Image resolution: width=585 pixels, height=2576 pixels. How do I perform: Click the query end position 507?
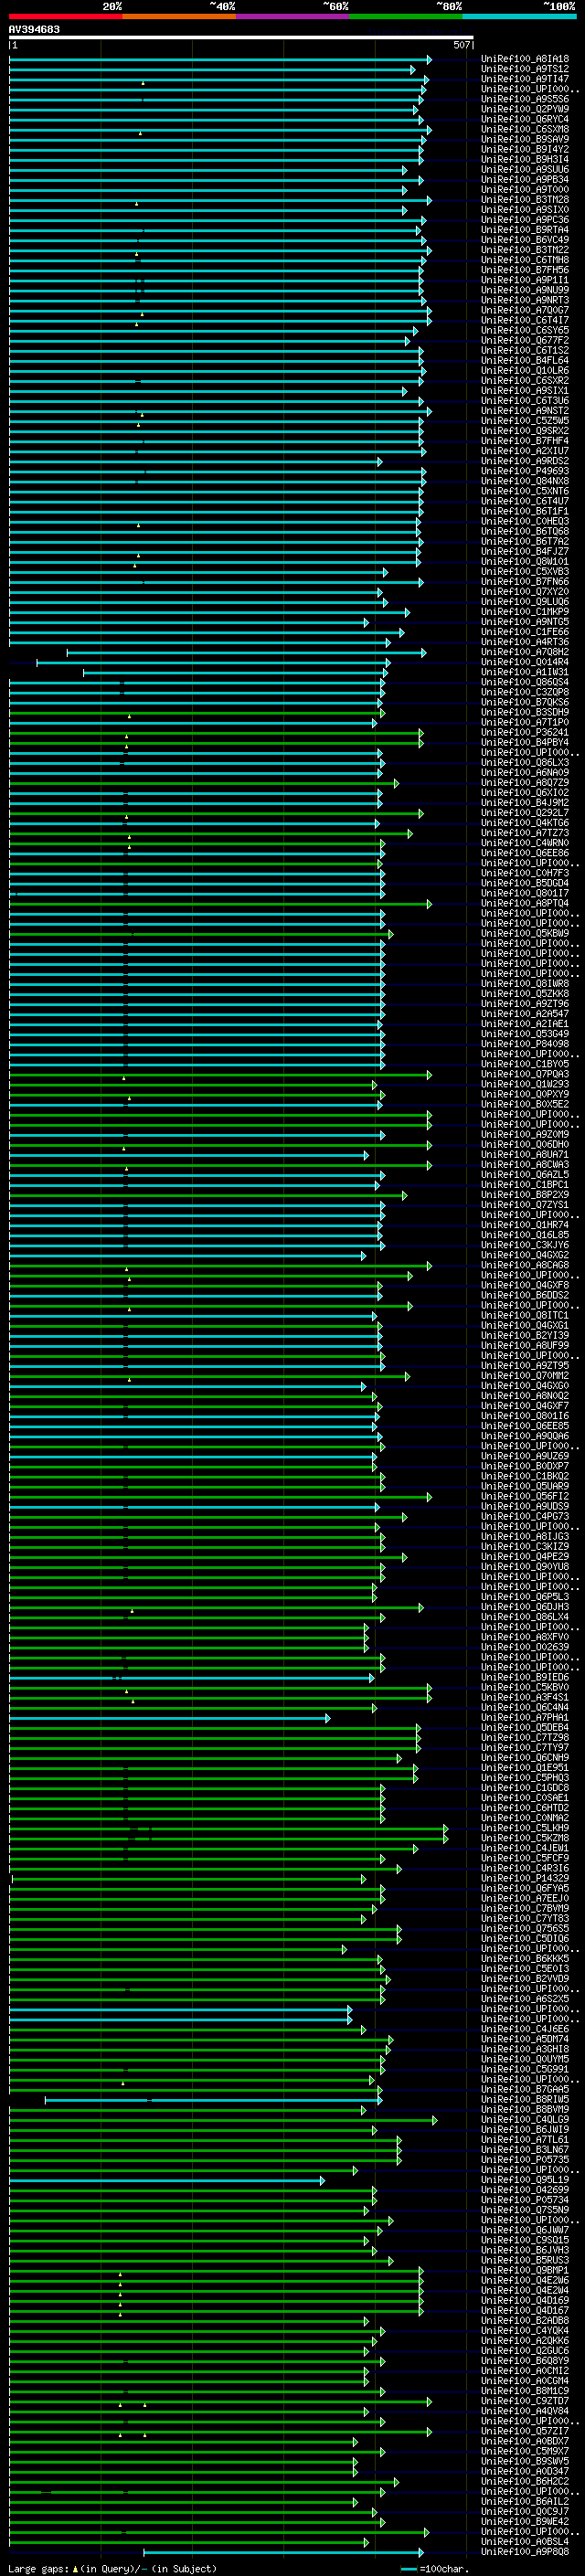click(x=462, y=45)
